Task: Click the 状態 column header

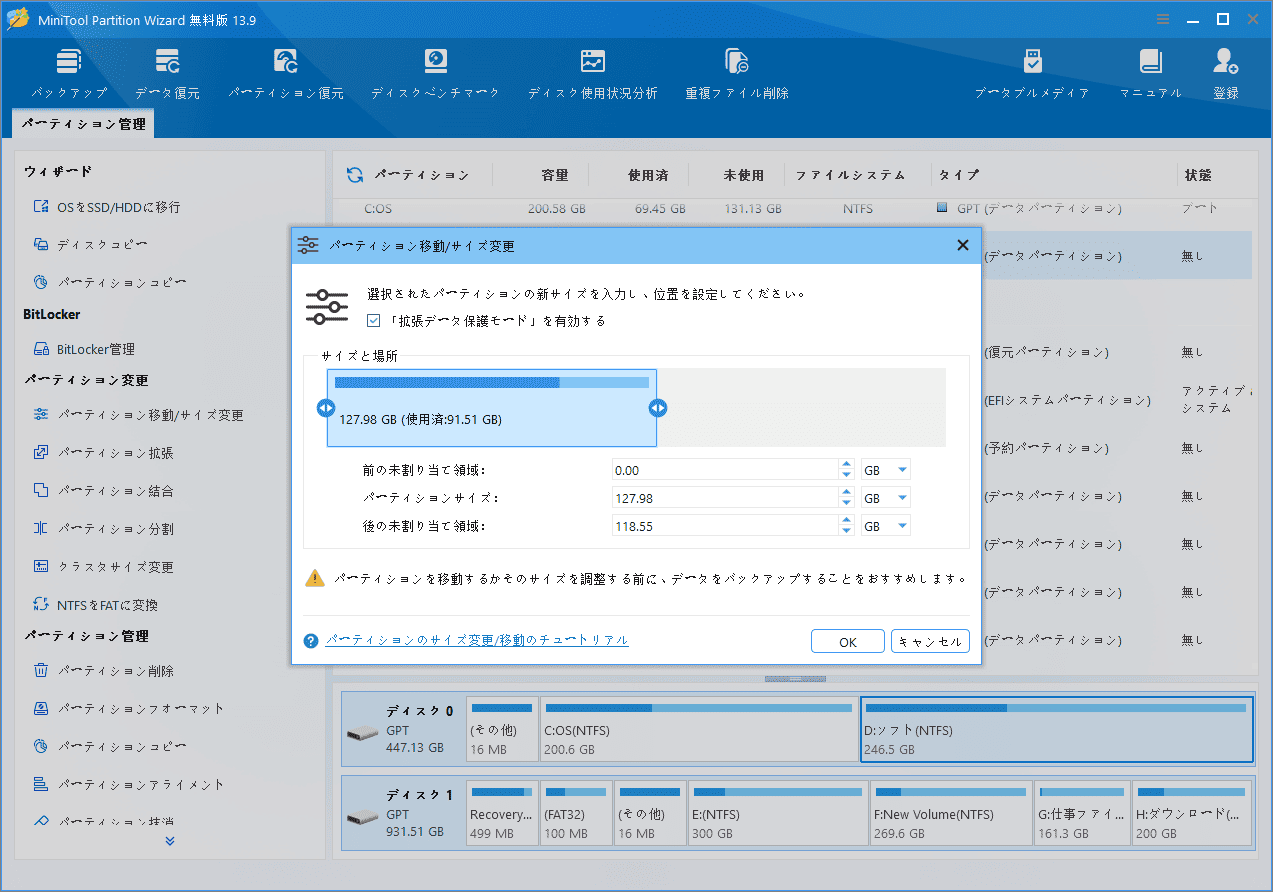Action: pos(1198,175)
